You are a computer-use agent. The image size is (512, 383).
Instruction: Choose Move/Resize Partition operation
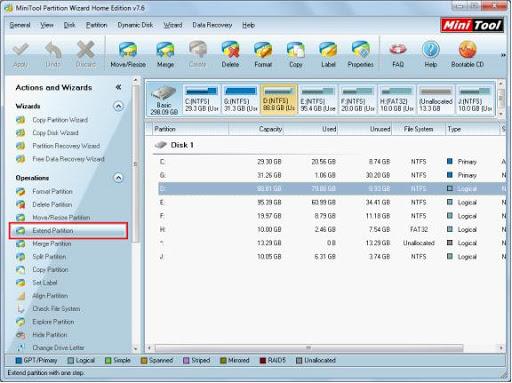[x=61, y=217]
